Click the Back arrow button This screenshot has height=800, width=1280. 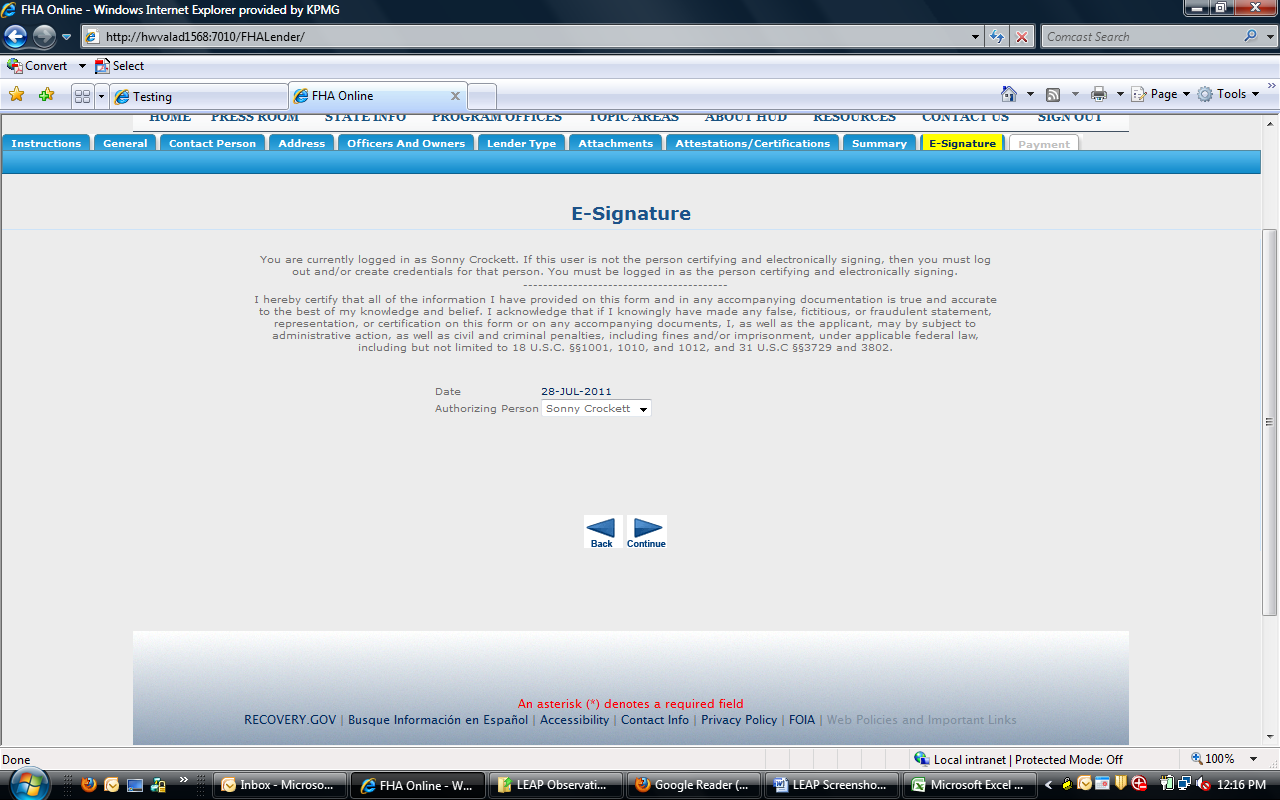[x=602, y=531]
